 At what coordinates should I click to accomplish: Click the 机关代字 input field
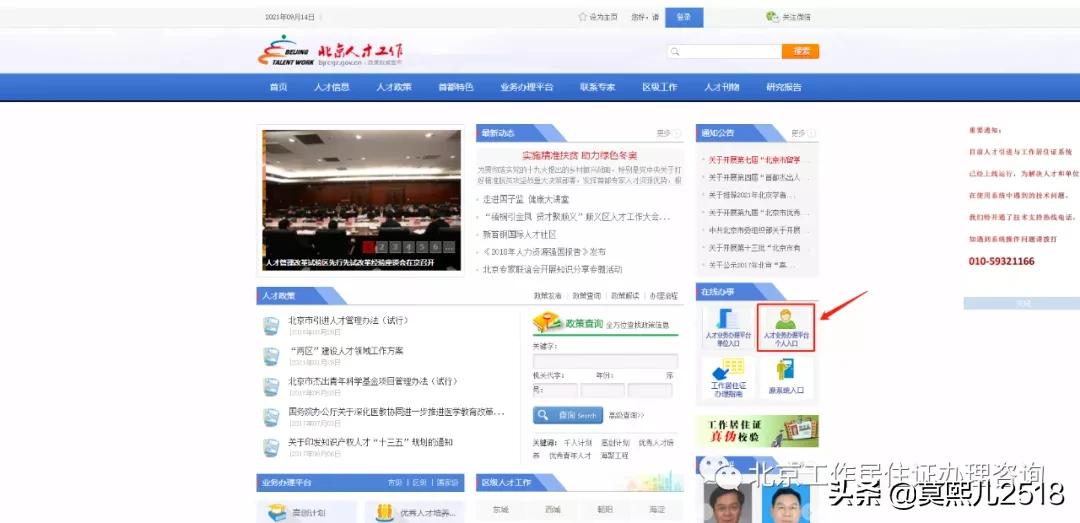556,391
